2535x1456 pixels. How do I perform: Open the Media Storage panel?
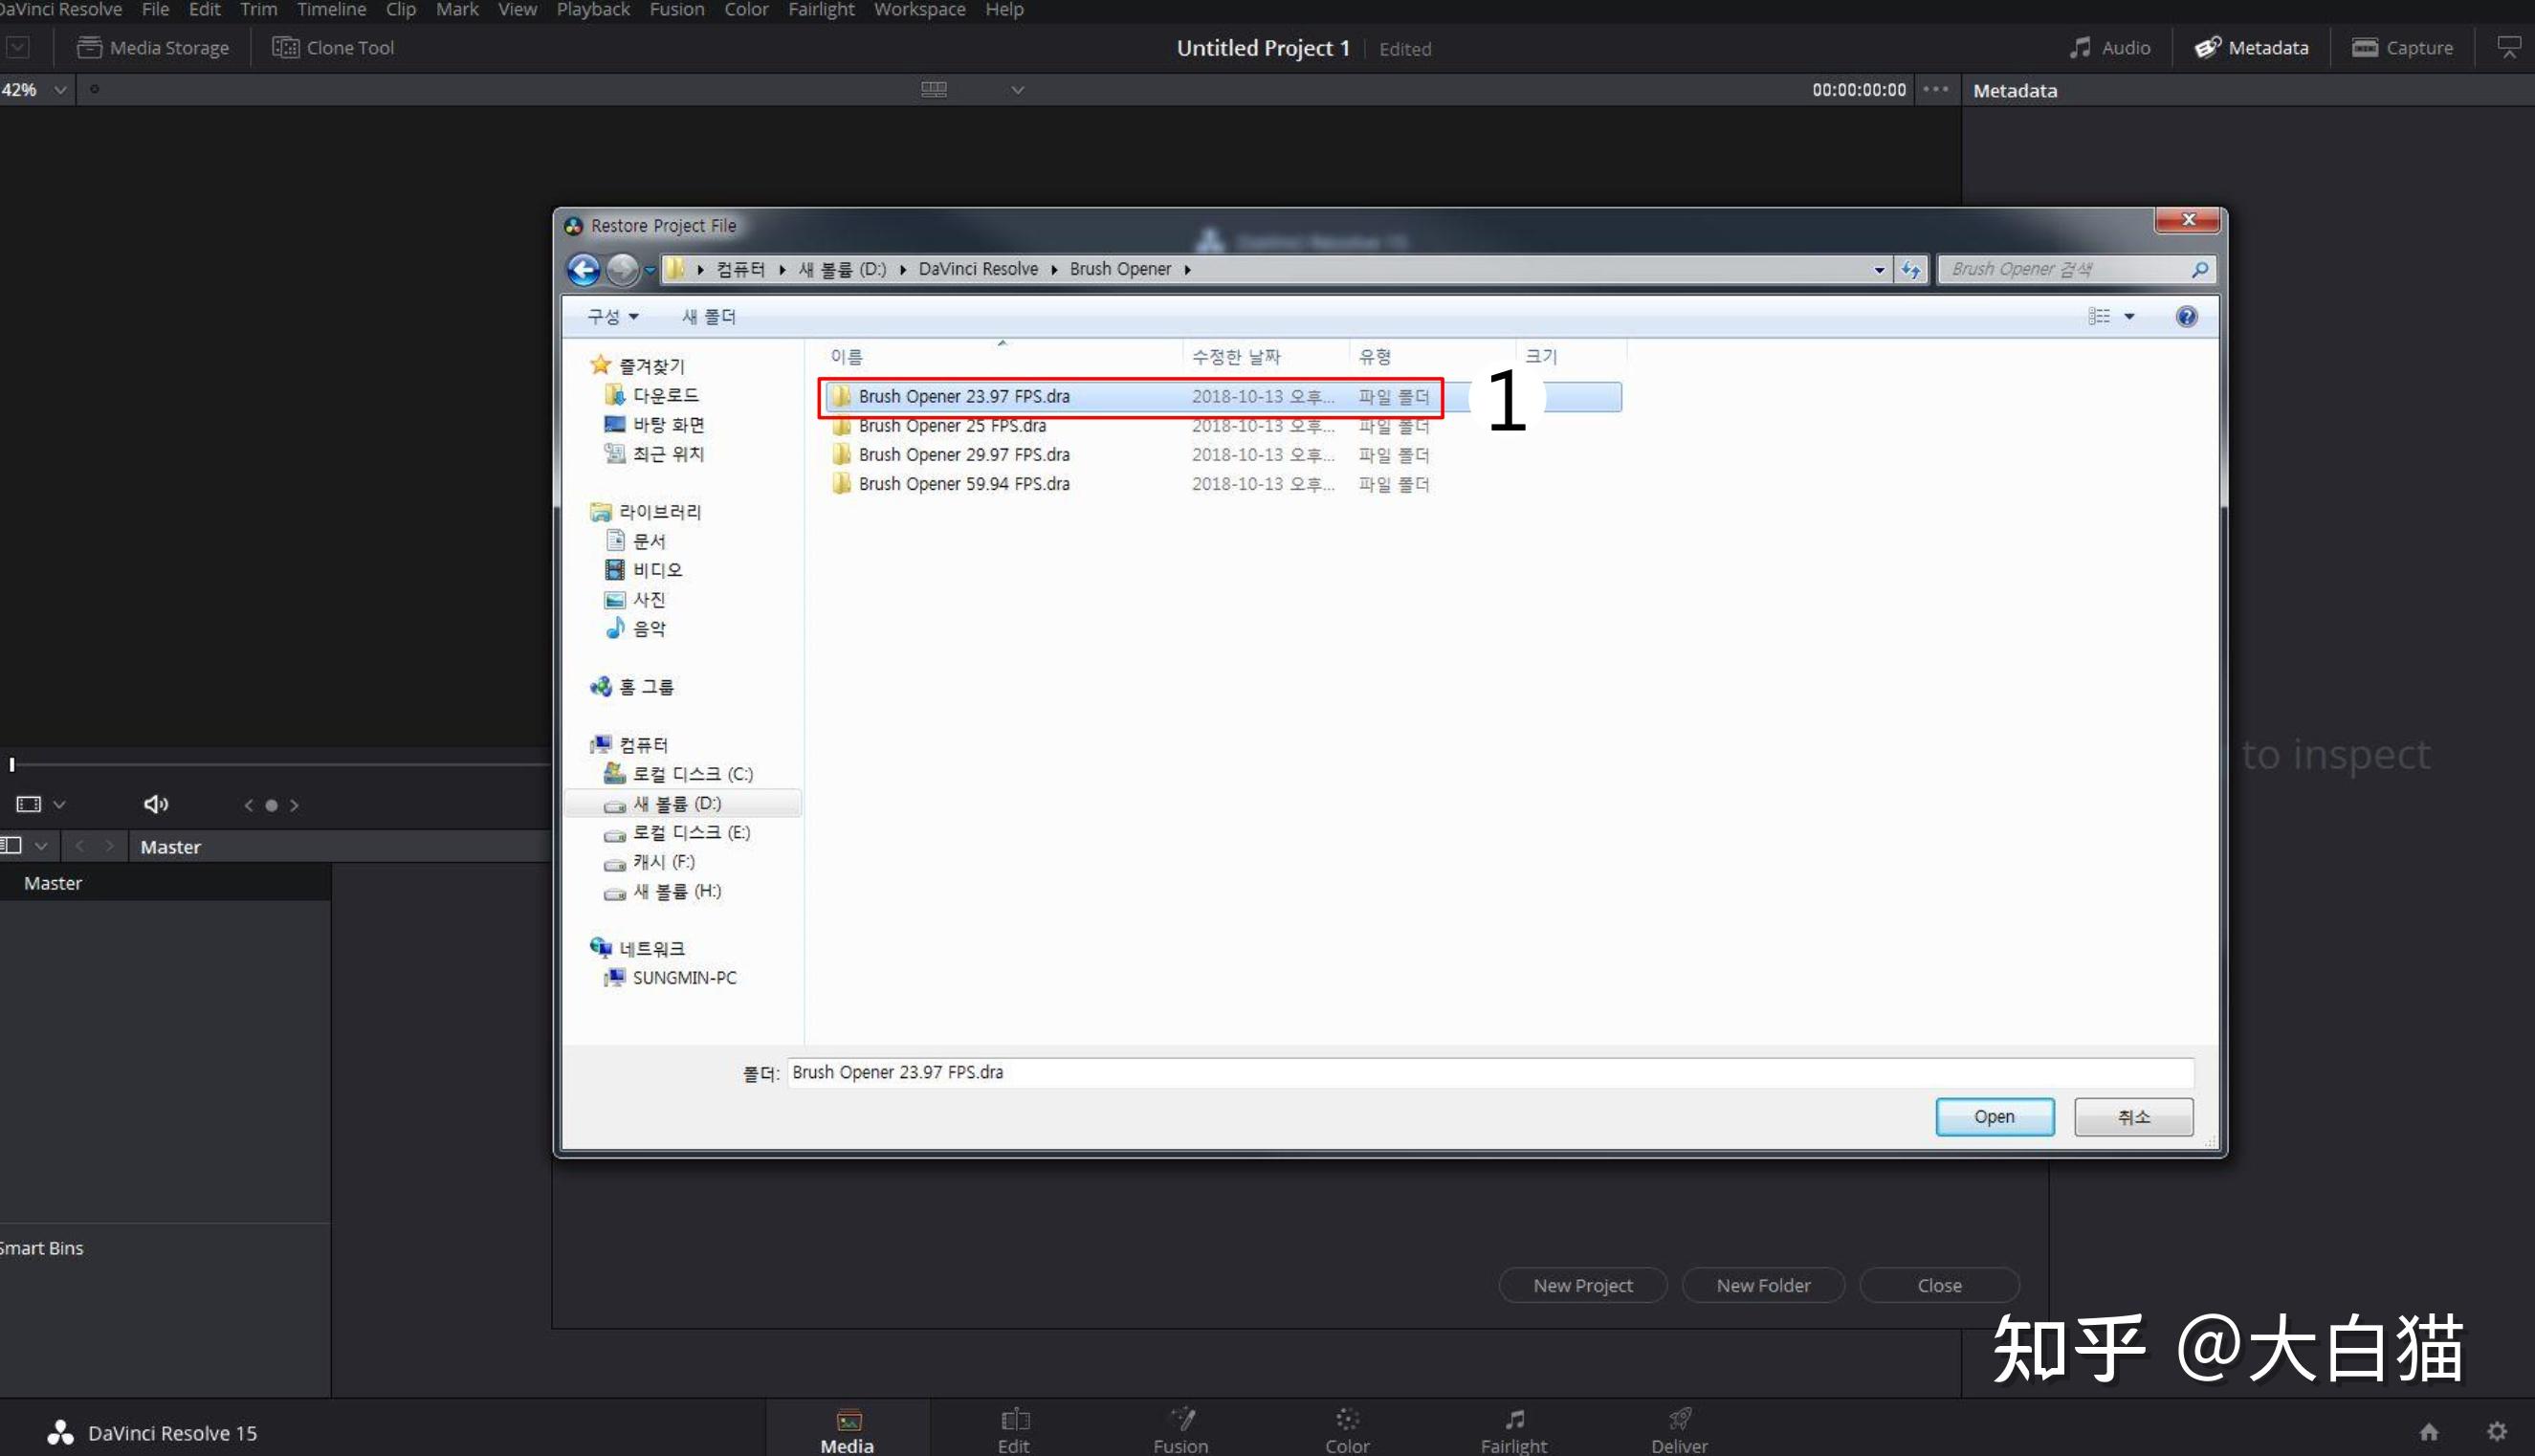click(x=153, y=47)
